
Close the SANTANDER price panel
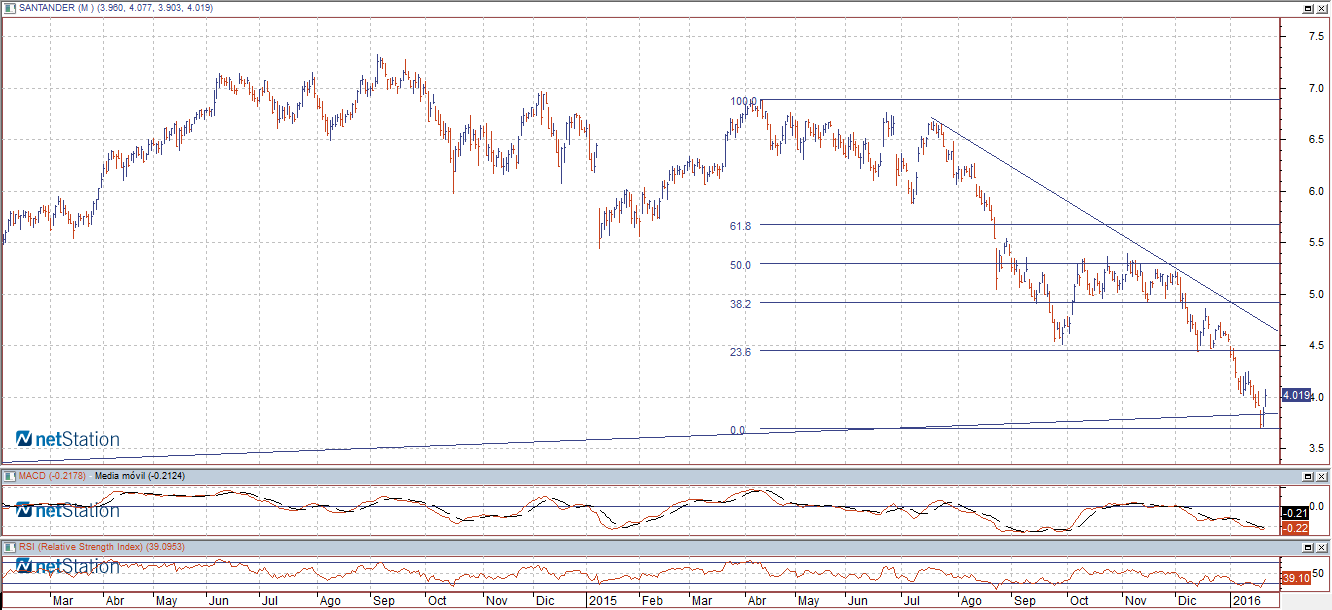click(x=1322, y=8)
